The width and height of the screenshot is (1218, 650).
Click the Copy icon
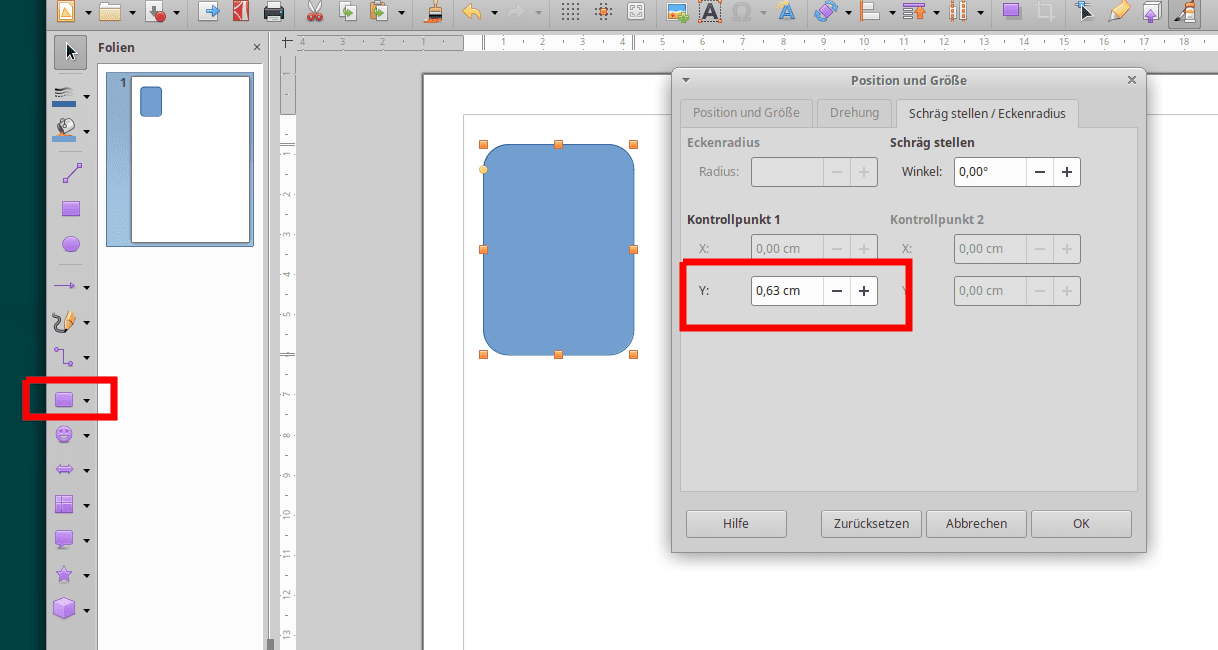(x=347, y=12)
